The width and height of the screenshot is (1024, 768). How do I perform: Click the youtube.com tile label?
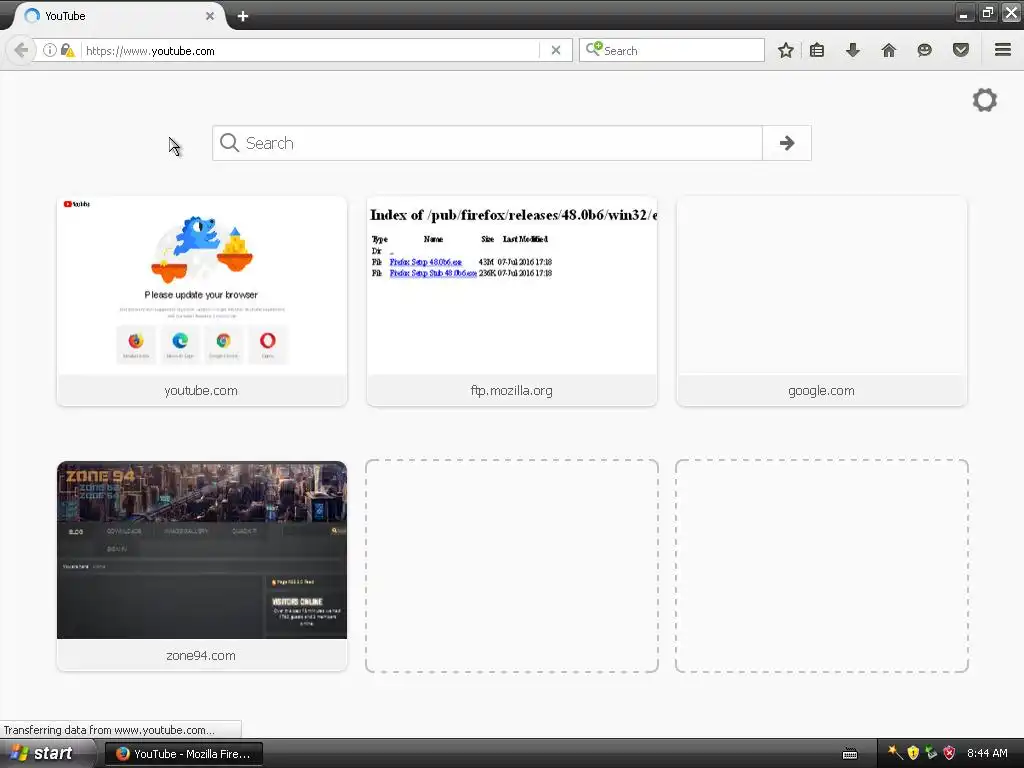[201, 391]
